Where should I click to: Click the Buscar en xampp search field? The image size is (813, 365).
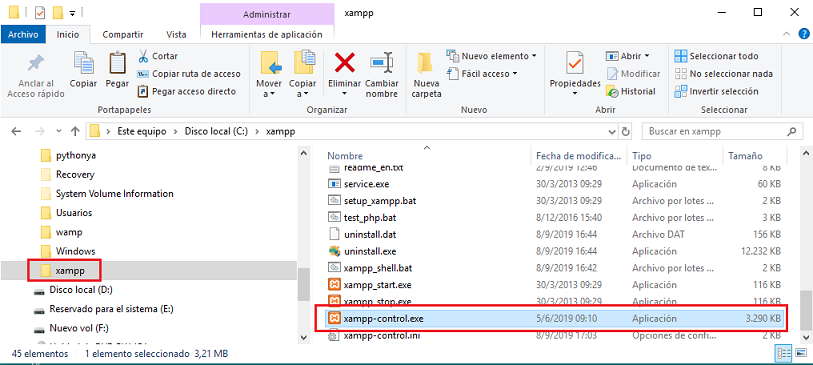pos(721,132)
